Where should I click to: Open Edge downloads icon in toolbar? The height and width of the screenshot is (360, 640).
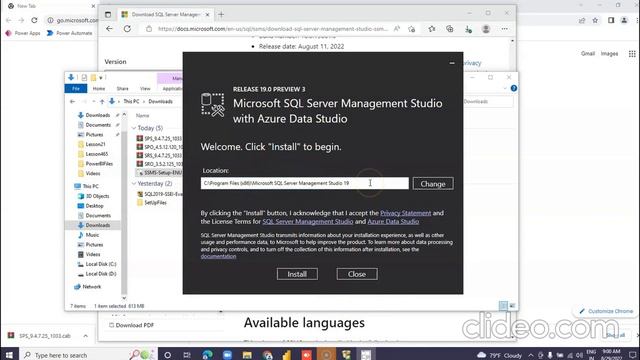[468, 29]
